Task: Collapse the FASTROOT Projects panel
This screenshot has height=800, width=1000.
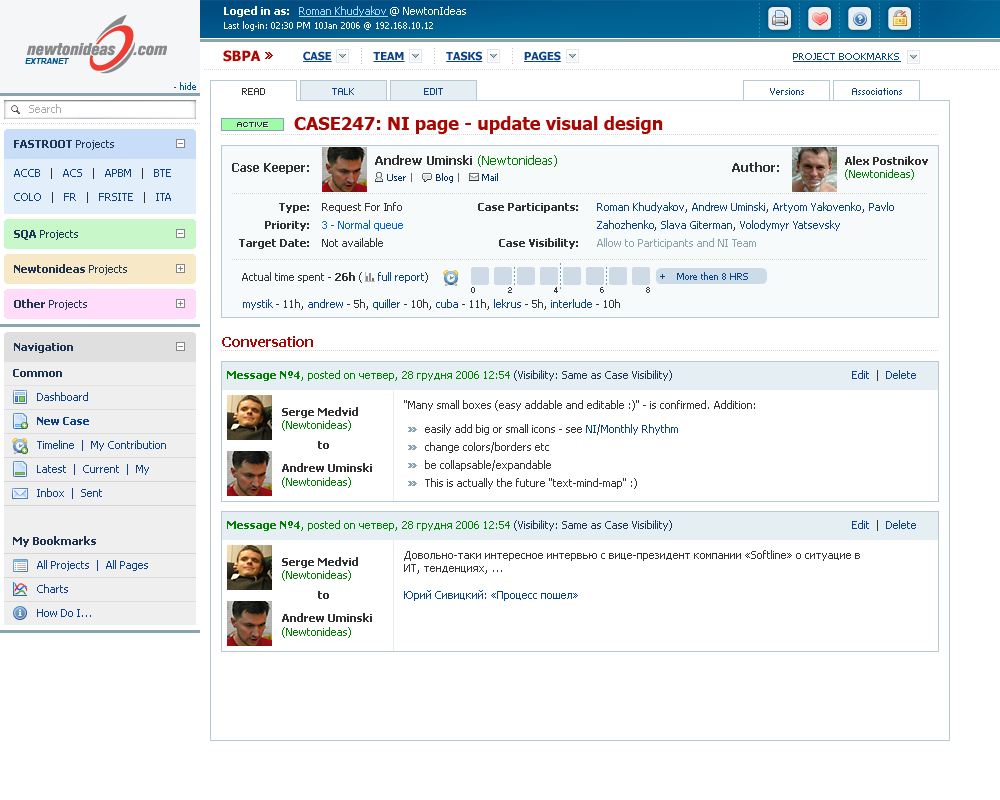Action: coord(180,144)
